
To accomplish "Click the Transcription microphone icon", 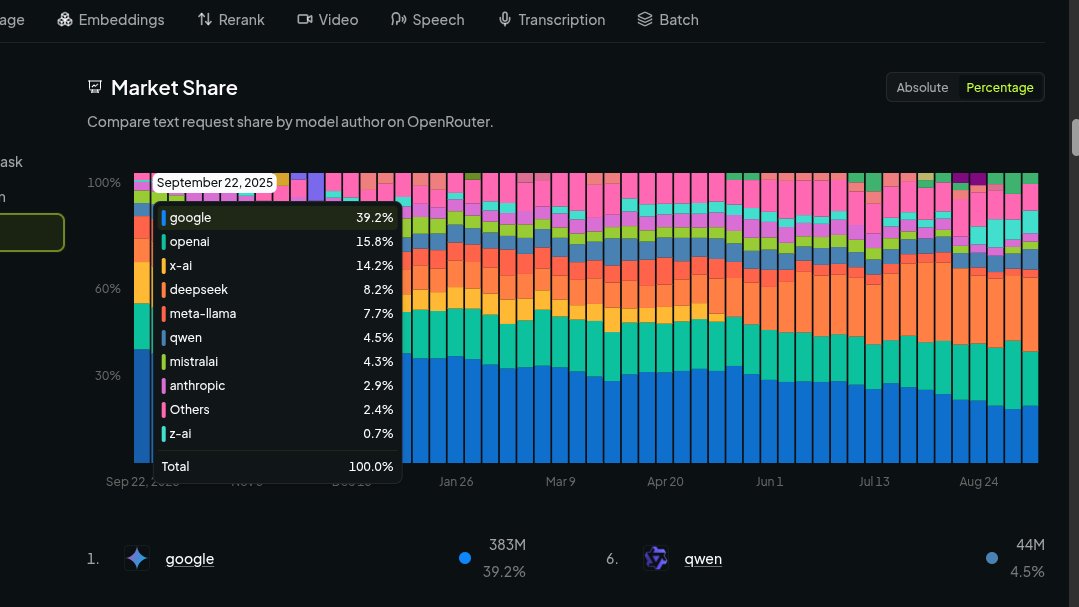I will [504, 19].
